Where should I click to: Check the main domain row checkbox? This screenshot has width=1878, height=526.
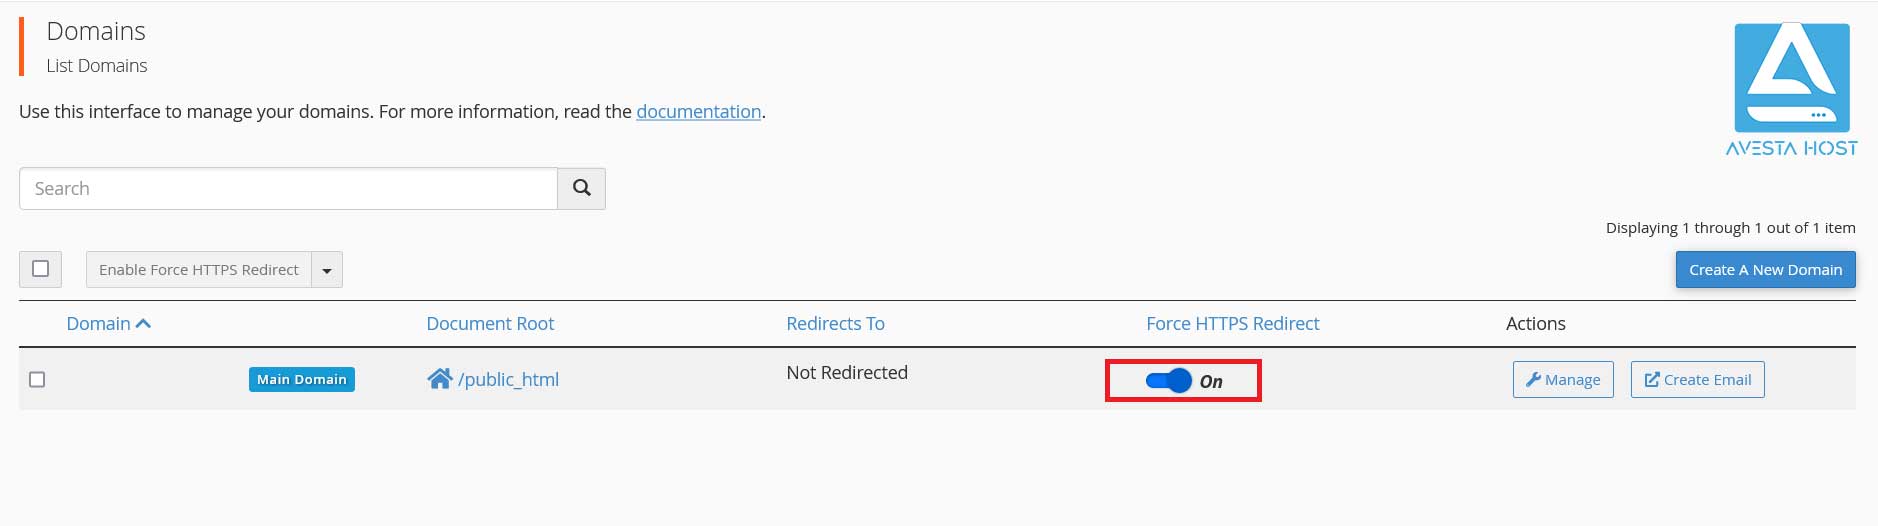[37, 379]
